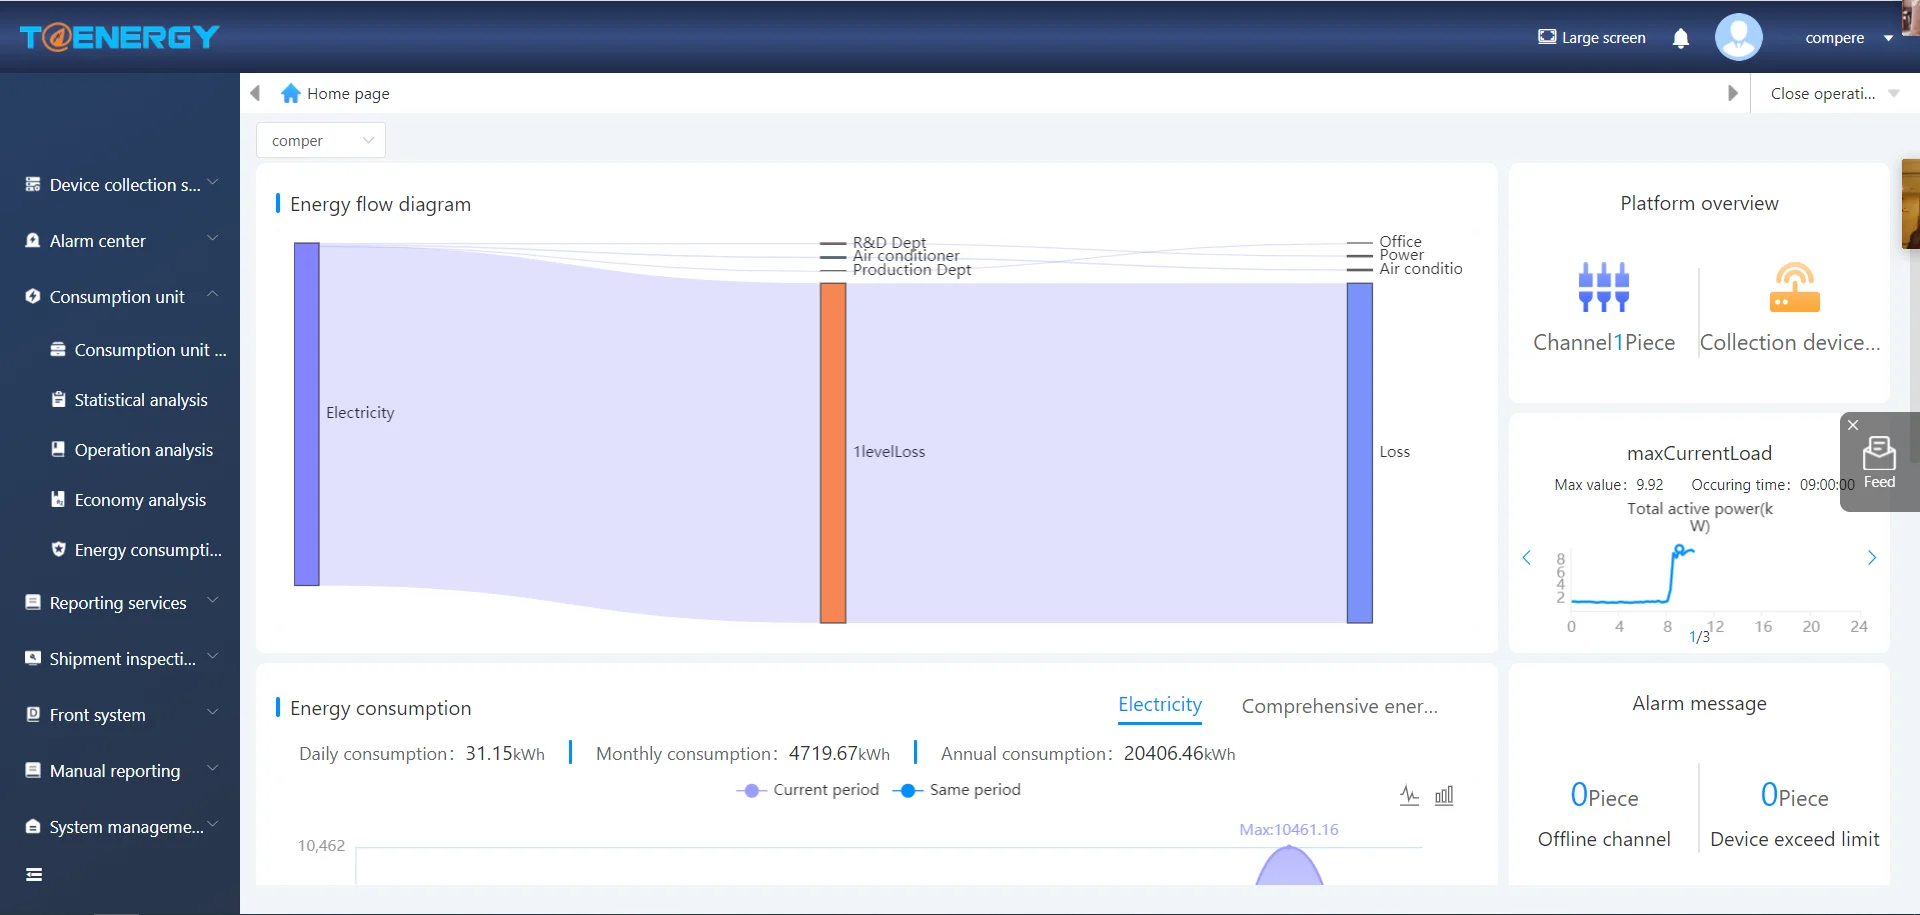The width and height of the screenshot is (1920, 915).
Task: Show next maxCurrentLoad chart
Action: [x=1872, y=558]
